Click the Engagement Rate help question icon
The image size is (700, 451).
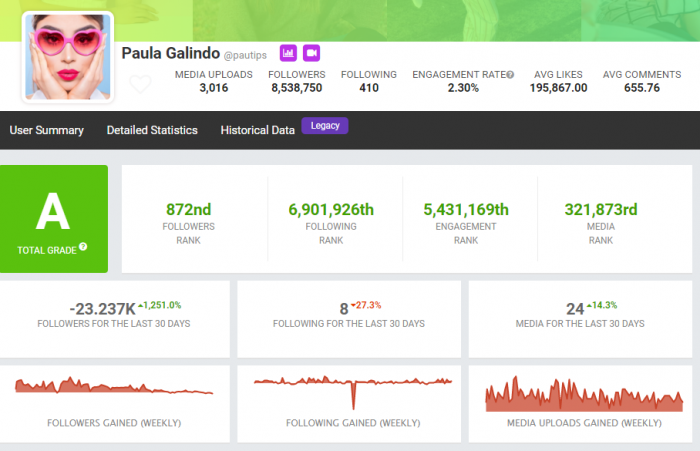click(x=510, y=75)
